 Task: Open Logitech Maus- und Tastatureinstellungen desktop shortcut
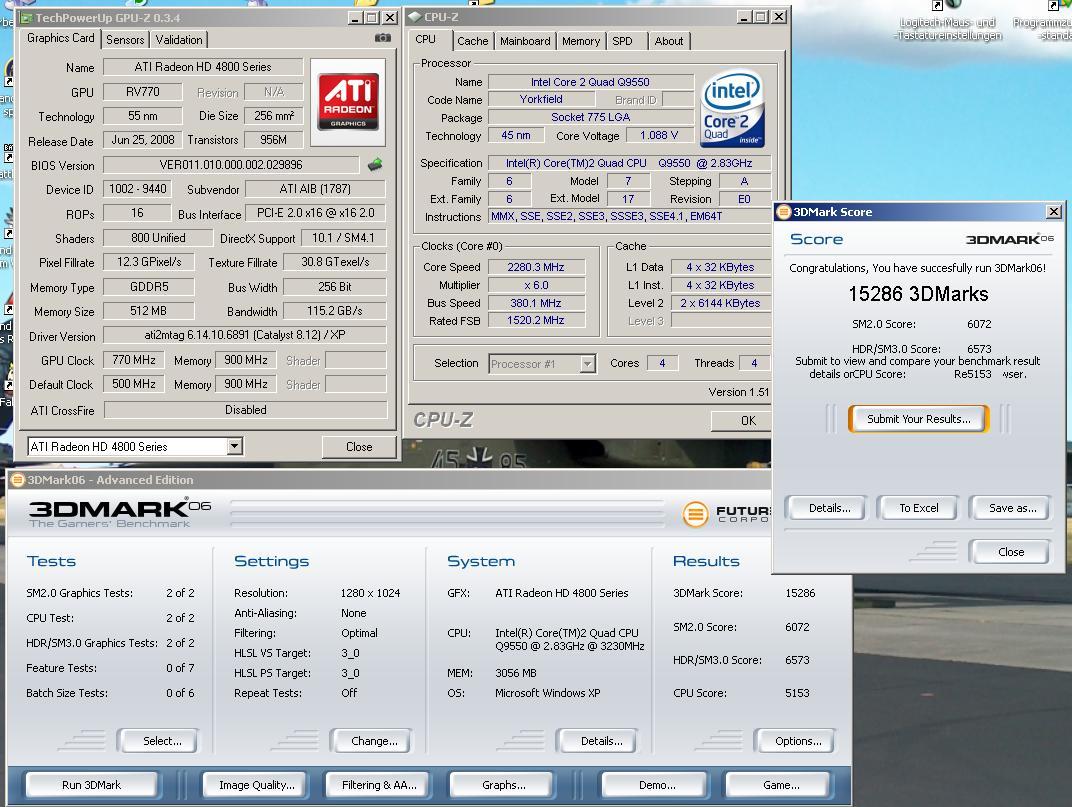click(948, 23)
